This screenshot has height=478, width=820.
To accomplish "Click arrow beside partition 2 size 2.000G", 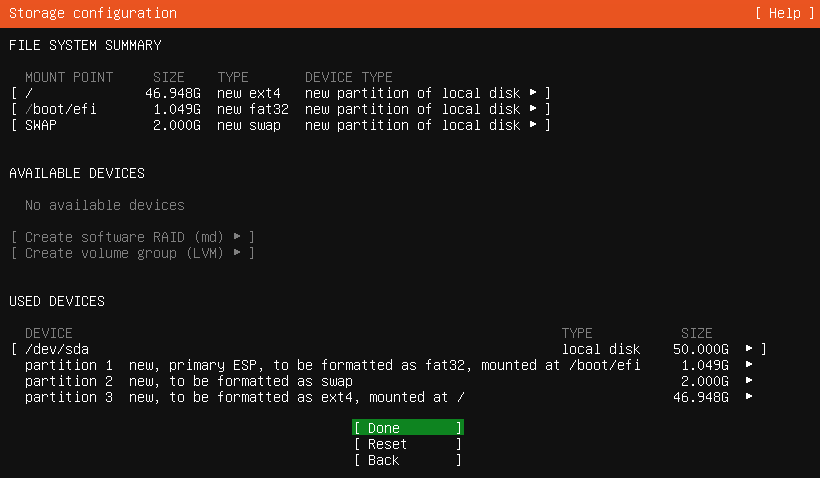I will coord(749,381).
